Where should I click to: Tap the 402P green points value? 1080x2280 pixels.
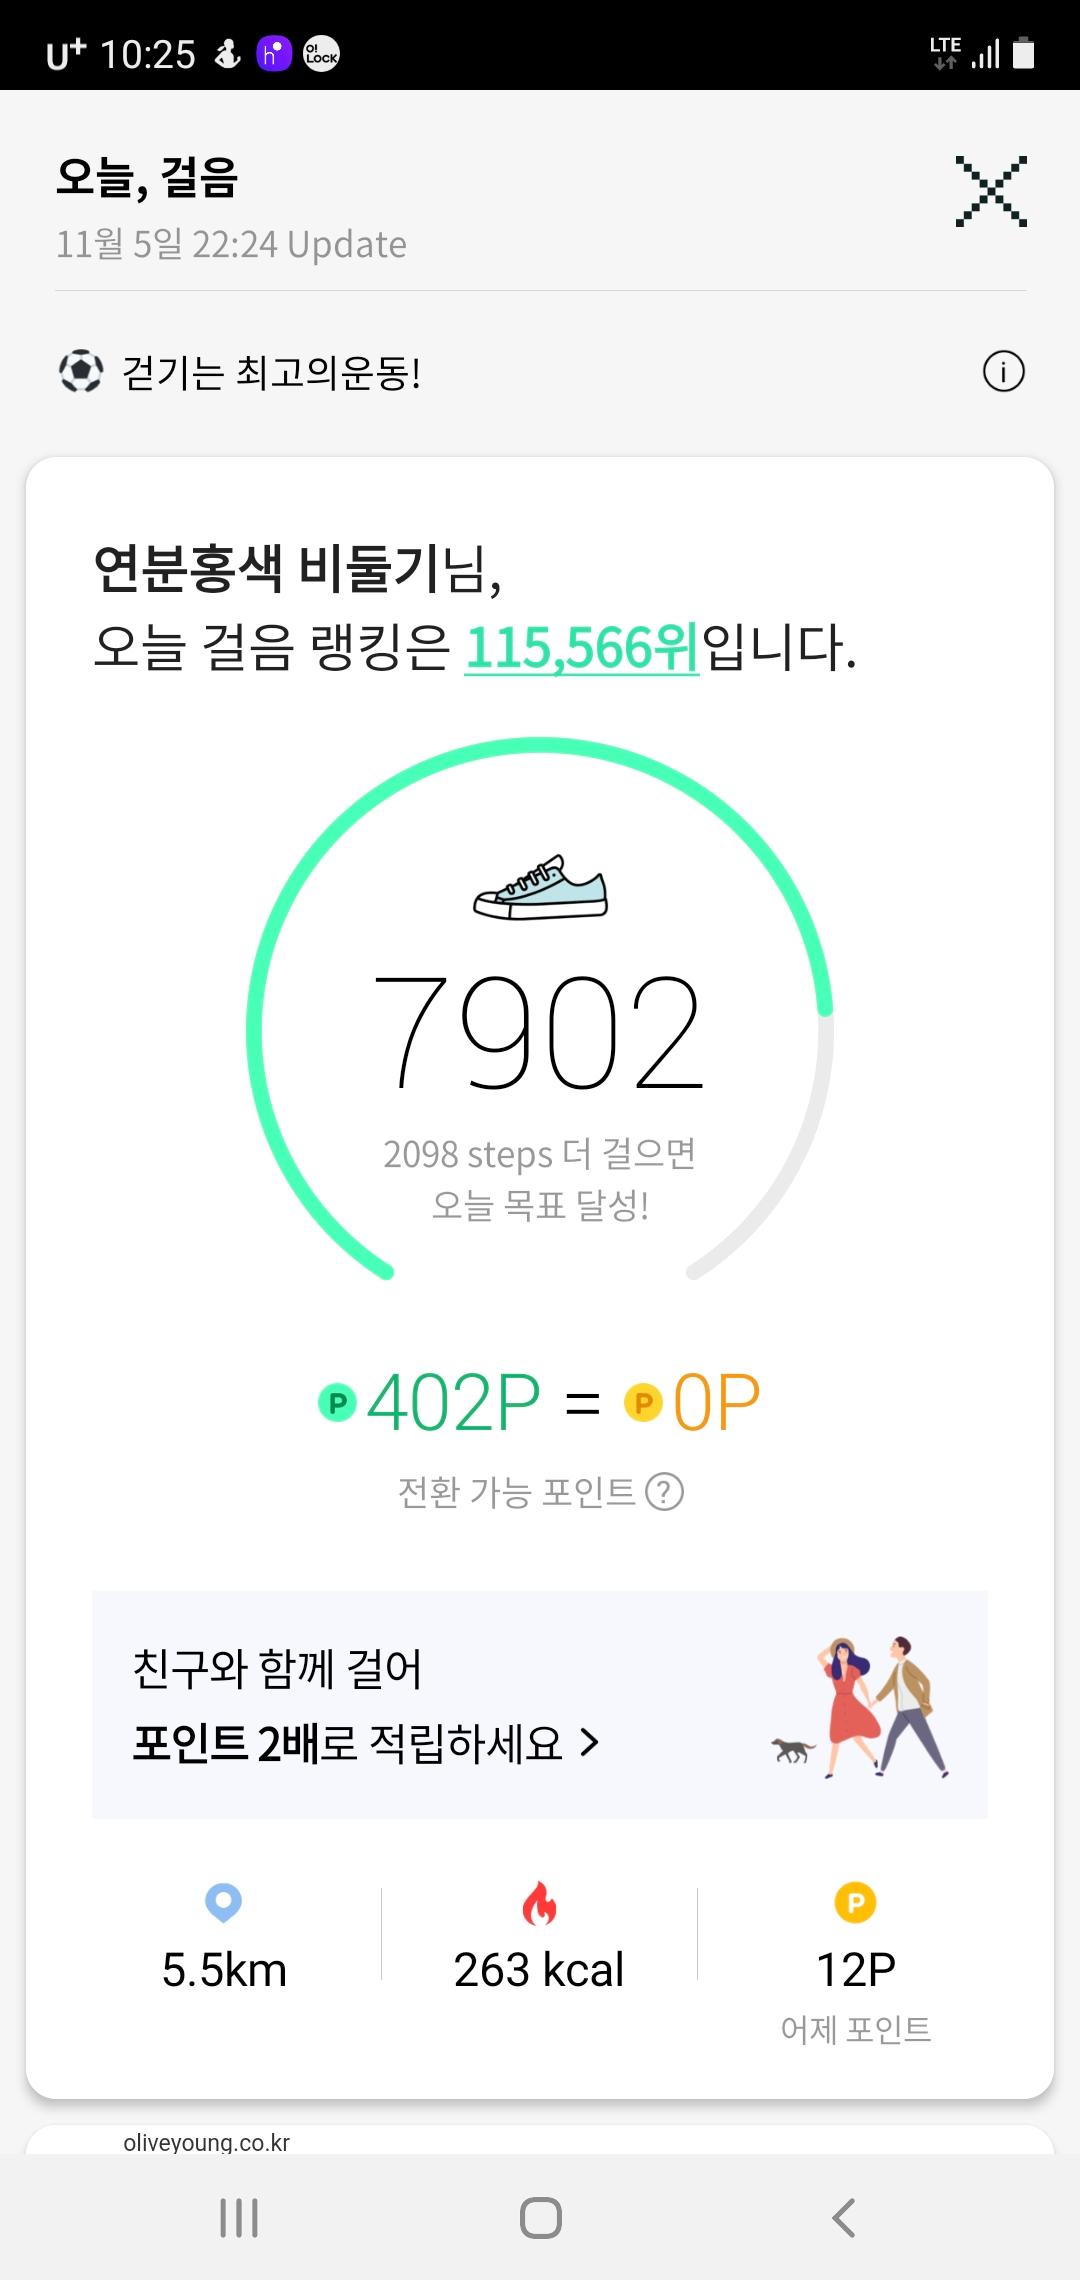click(x=453, y=1402)
